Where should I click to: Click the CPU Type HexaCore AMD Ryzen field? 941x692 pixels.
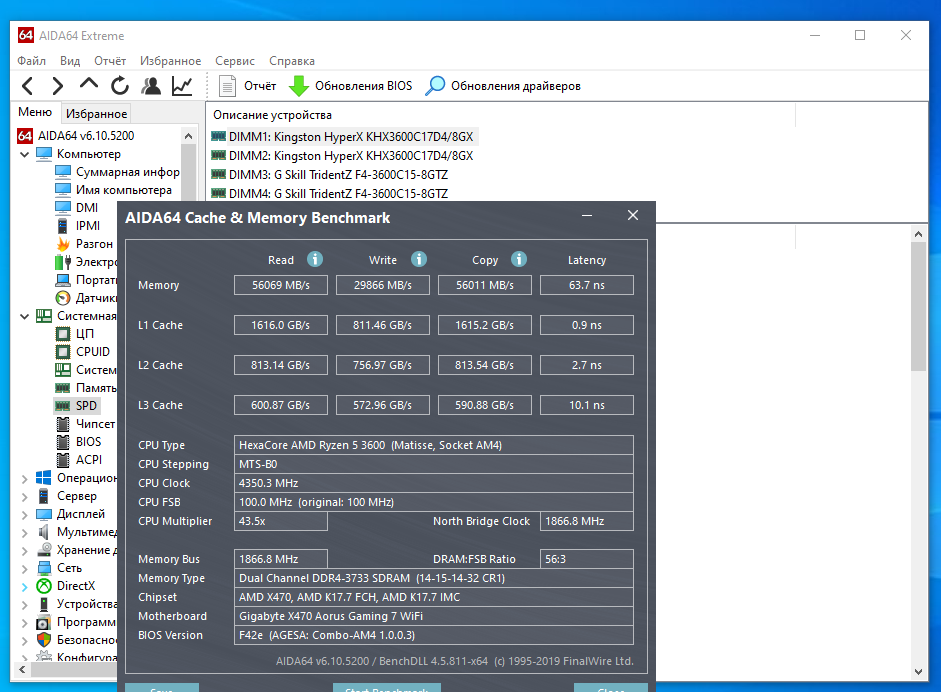point(434,445)
